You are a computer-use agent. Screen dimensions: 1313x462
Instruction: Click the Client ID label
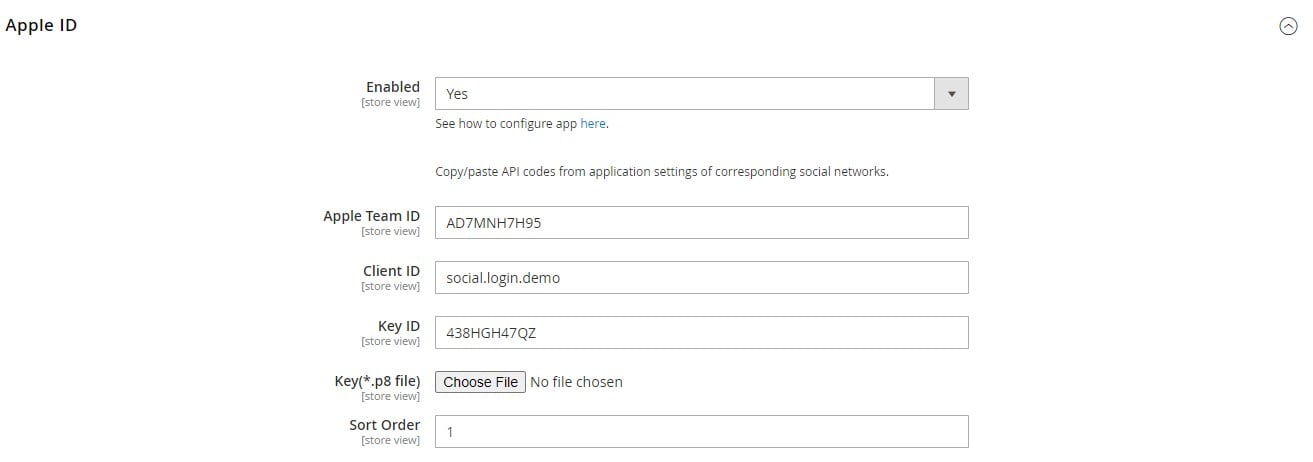point(391,271)
